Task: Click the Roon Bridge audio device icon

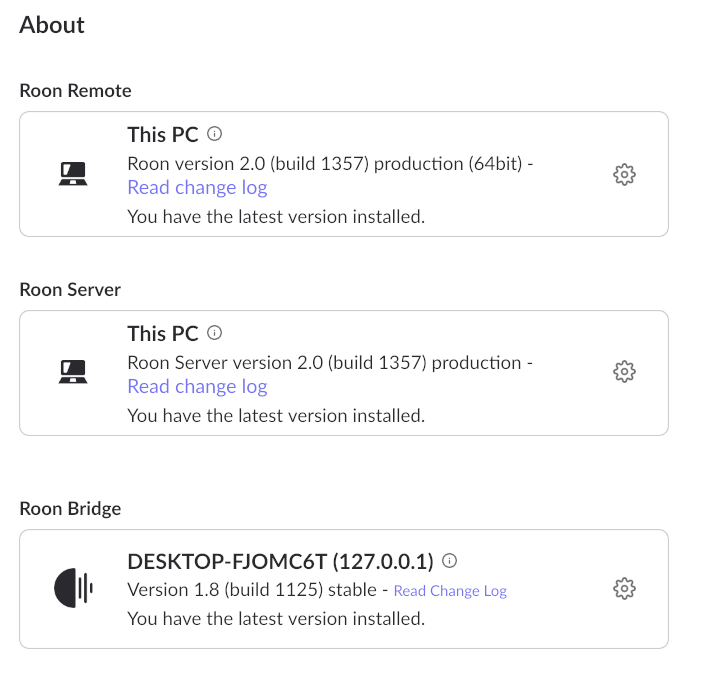Action: click(73, 589)
